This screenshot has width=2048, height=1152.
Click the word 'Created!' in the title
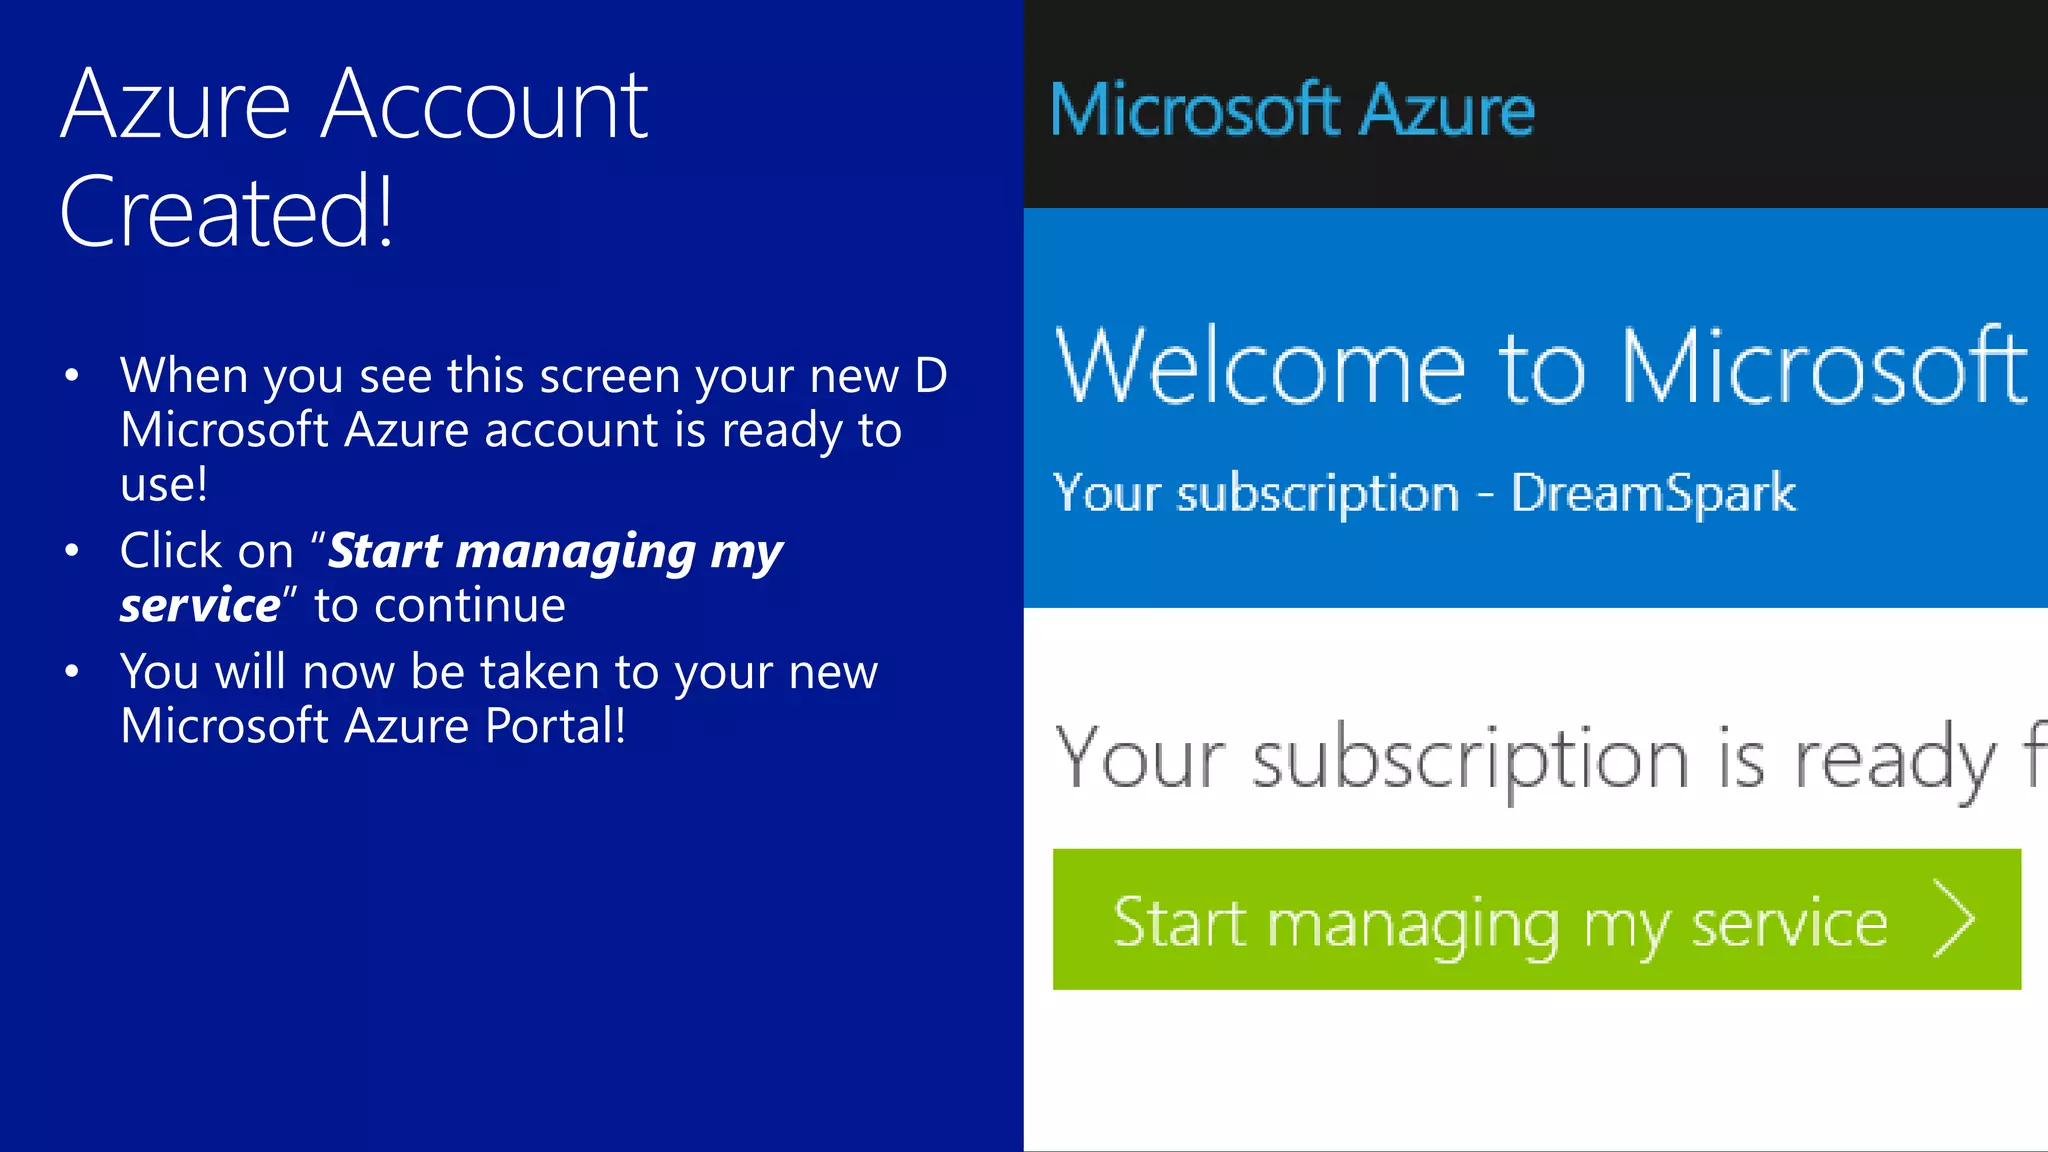pyautogui.click(x=228, y=212)
